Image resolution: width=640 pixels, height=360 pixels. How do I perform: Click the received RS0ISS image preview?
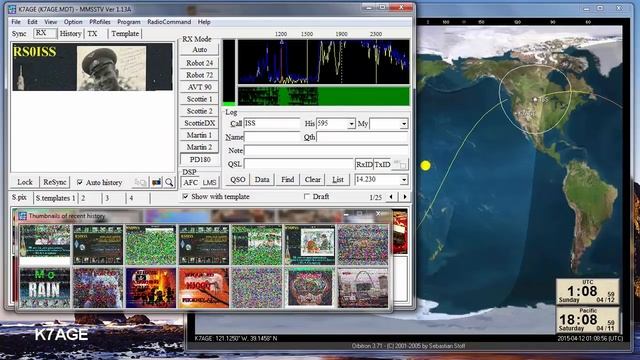(92, 67)
